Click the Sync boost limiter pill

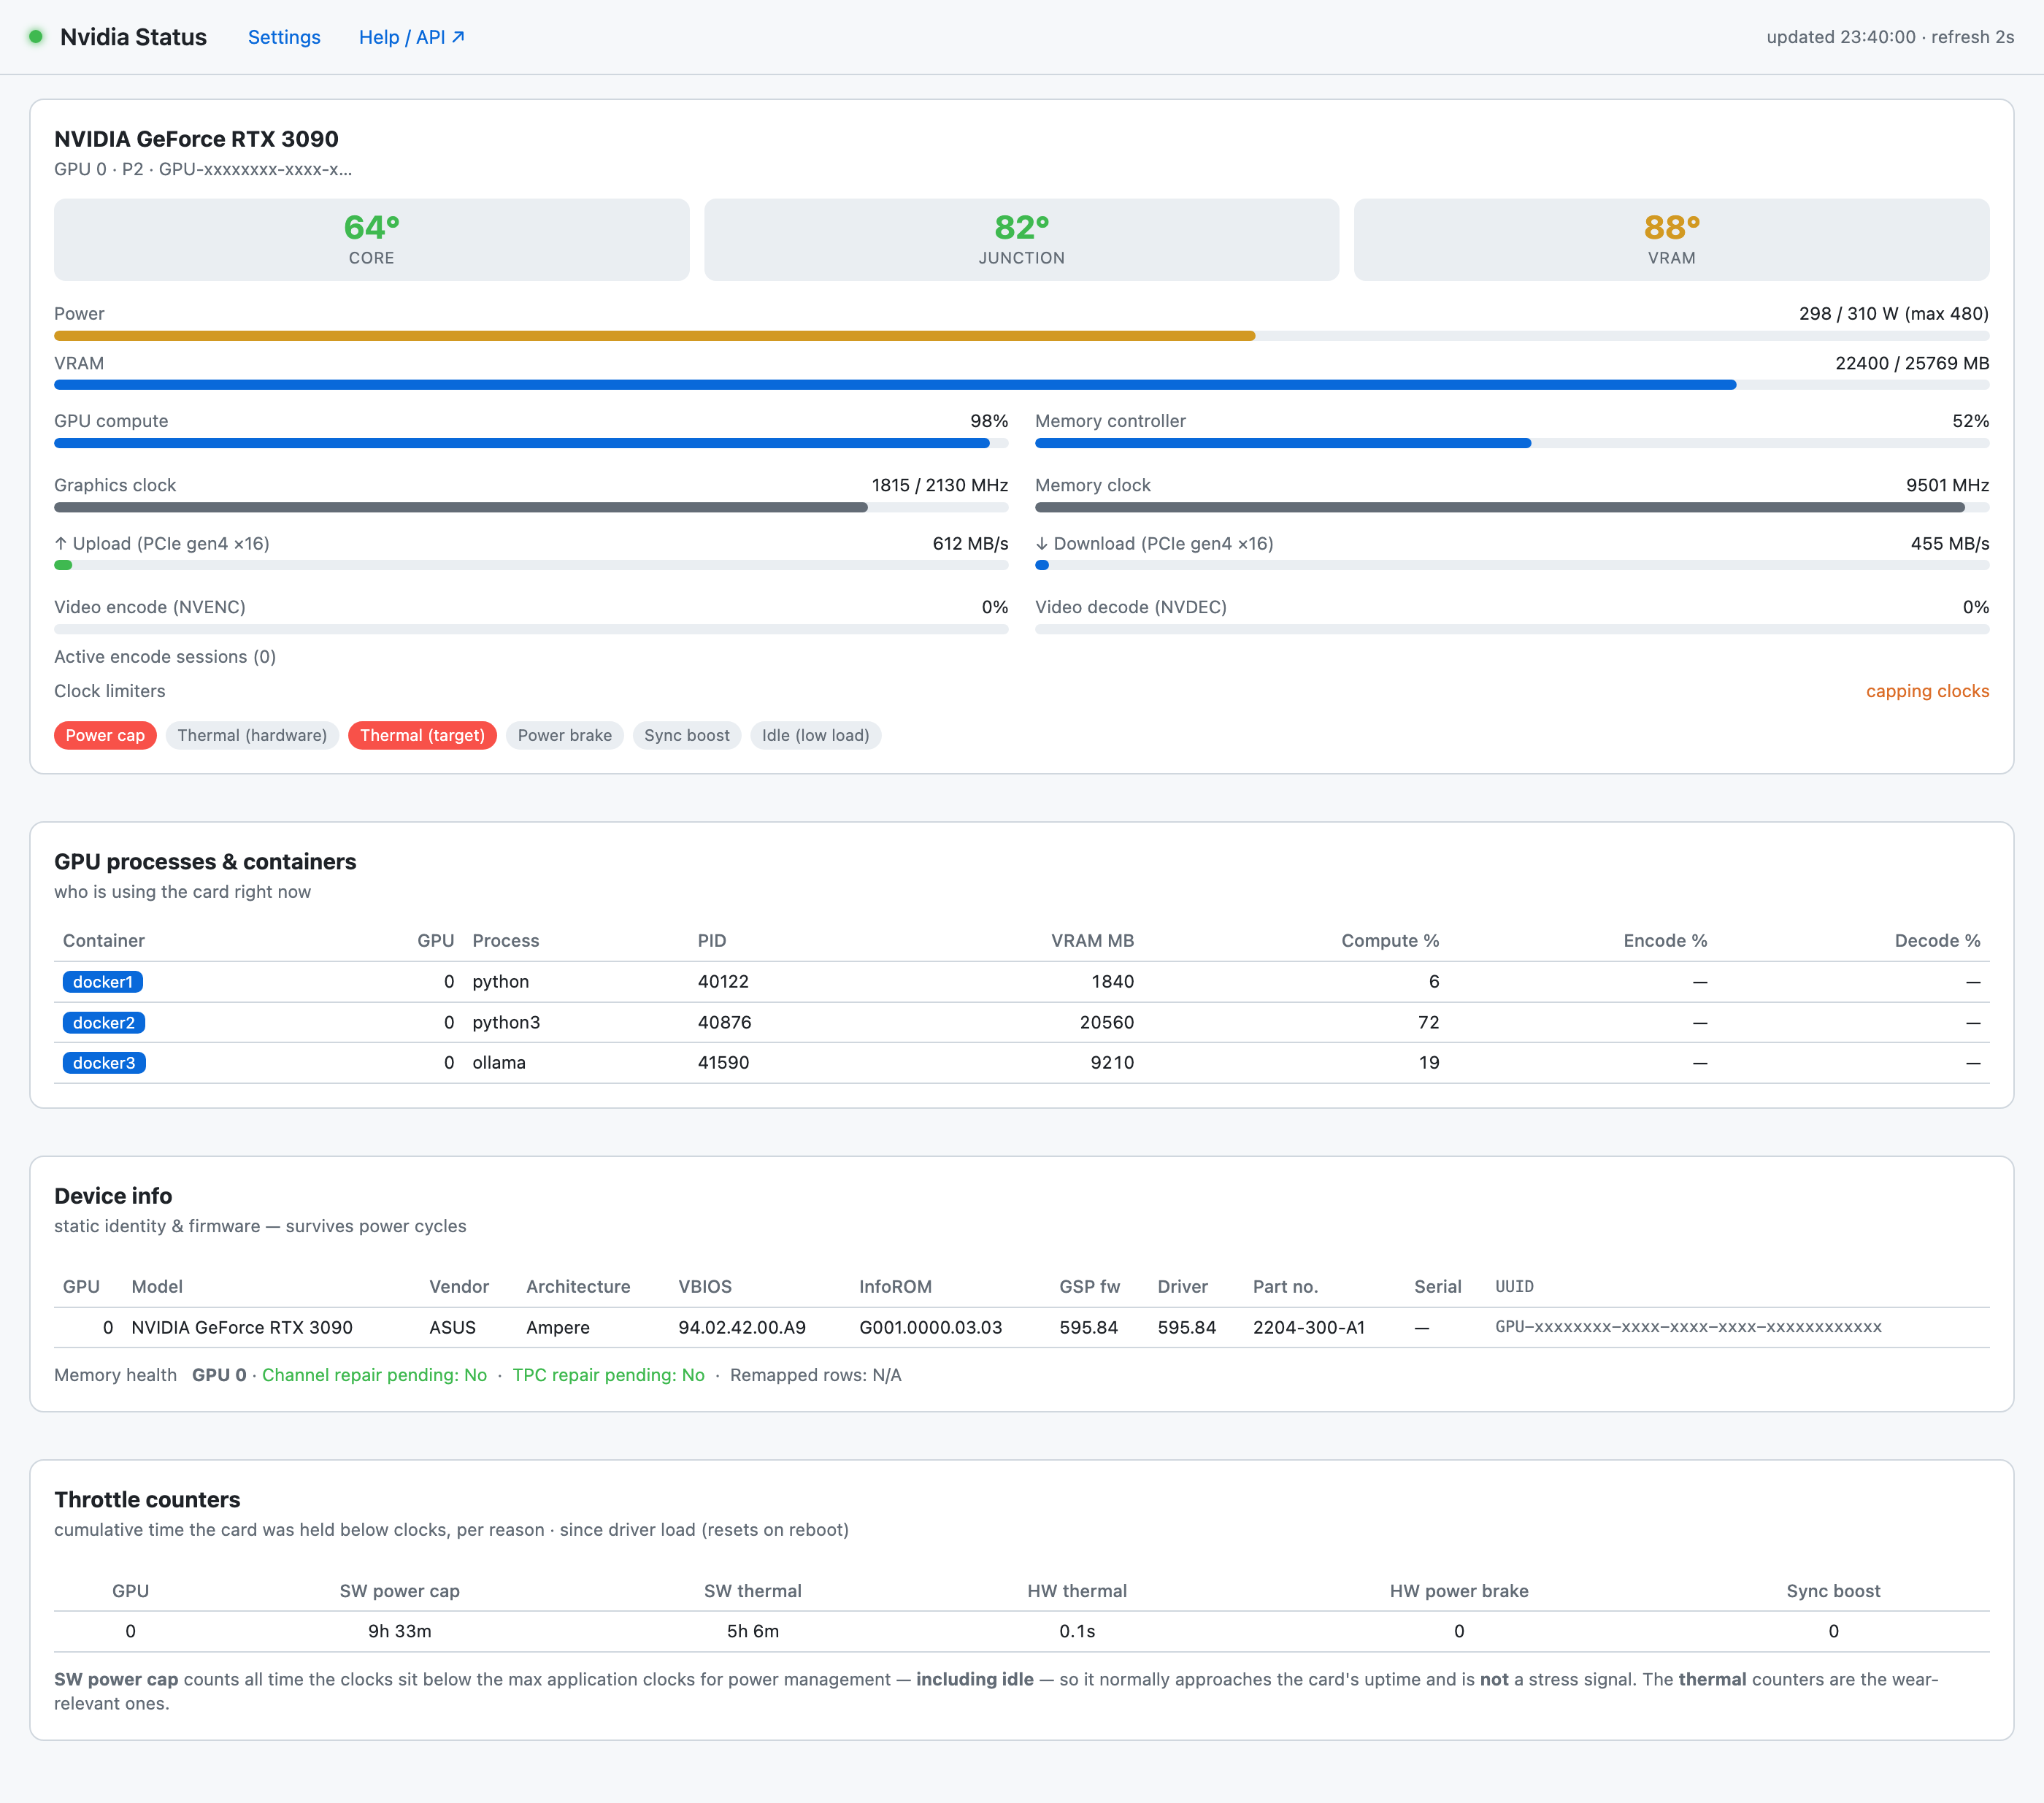[x=687, y=735]
